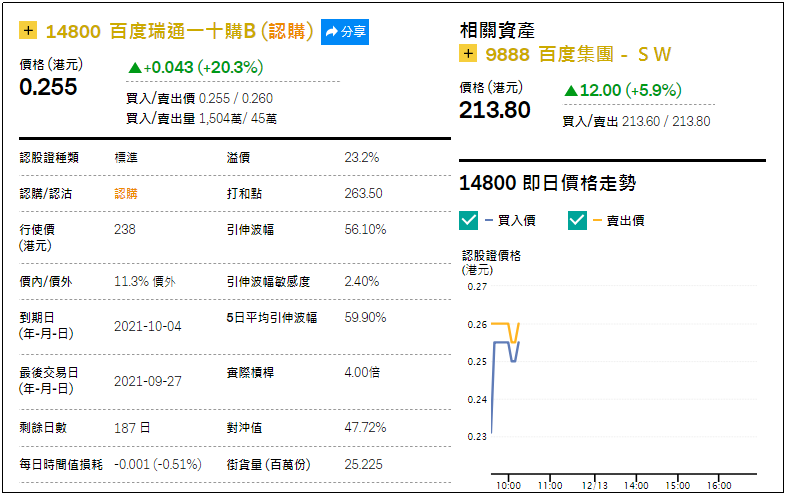Click the 10:00 time axis marker

(508, 485)
